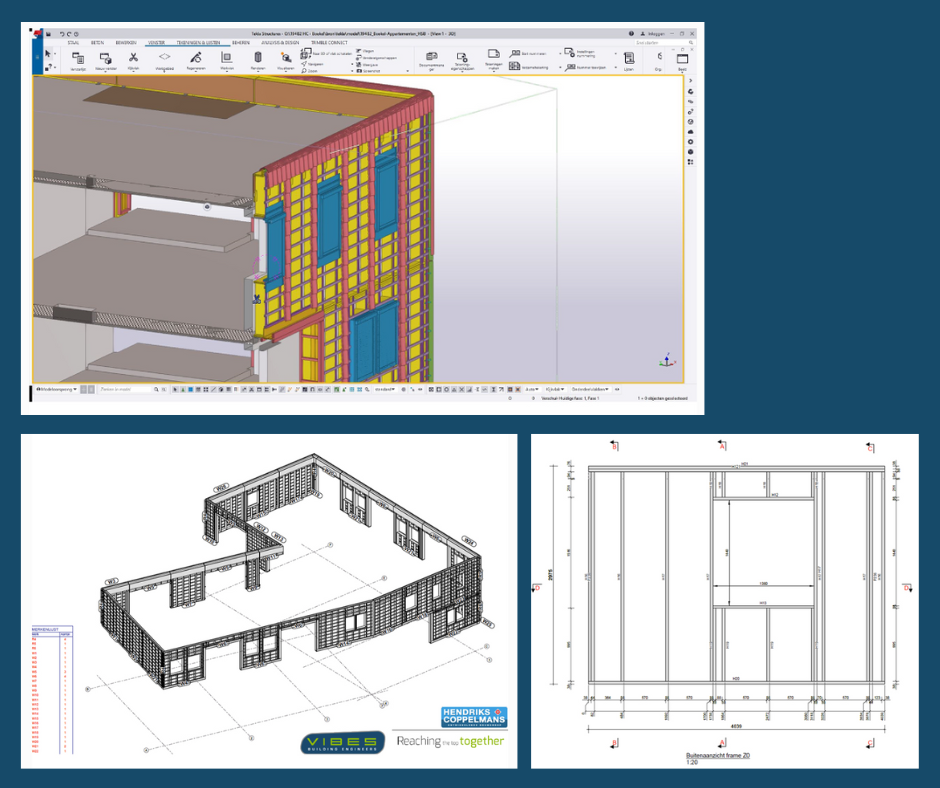Click the undo arrow in title bar
Image resolution: width=940 pixels, height=788 pixels.
[x=63, y=33]
